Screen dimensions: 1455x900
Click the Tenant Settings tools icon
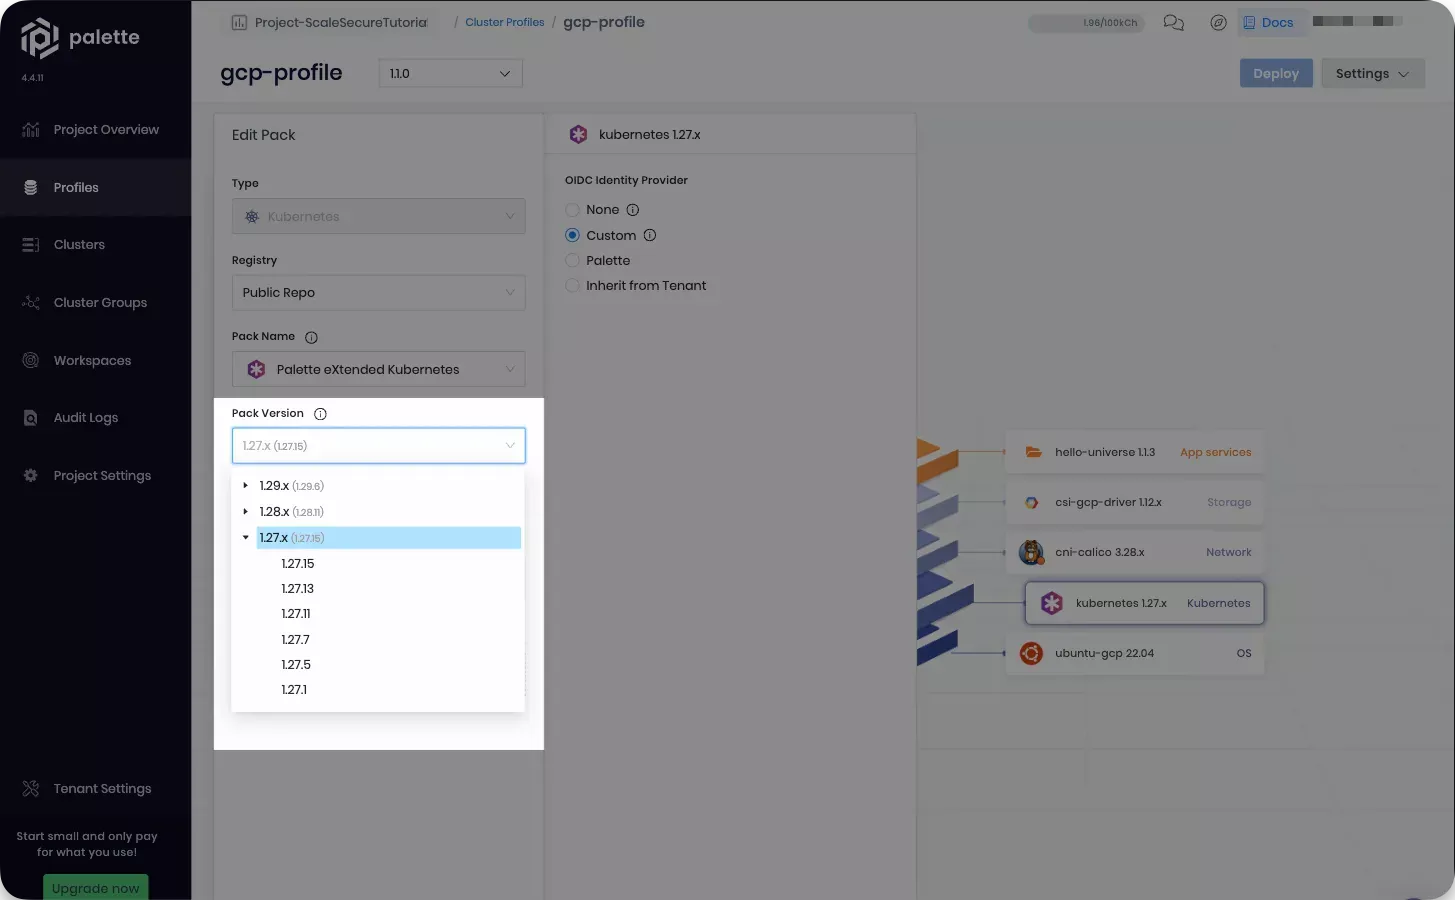pyautogui.click(x=31, y=789)
